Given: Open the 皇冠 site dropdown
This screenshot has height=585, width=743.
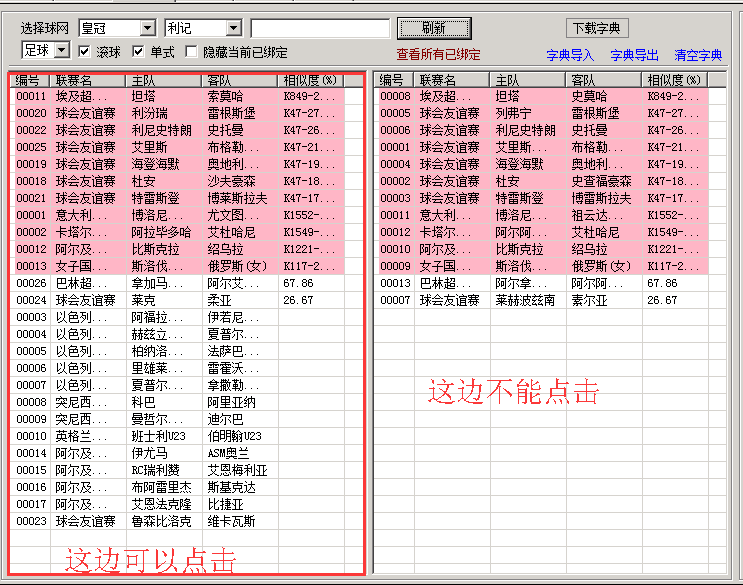Looking at the screenshot, I should 148,28.
